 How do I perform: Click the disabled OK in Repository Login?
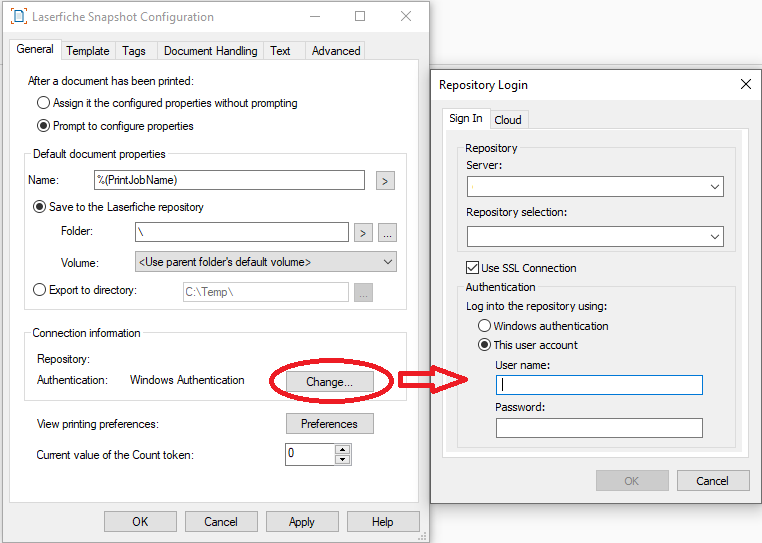pyautogui.click(x=632, y=481)
